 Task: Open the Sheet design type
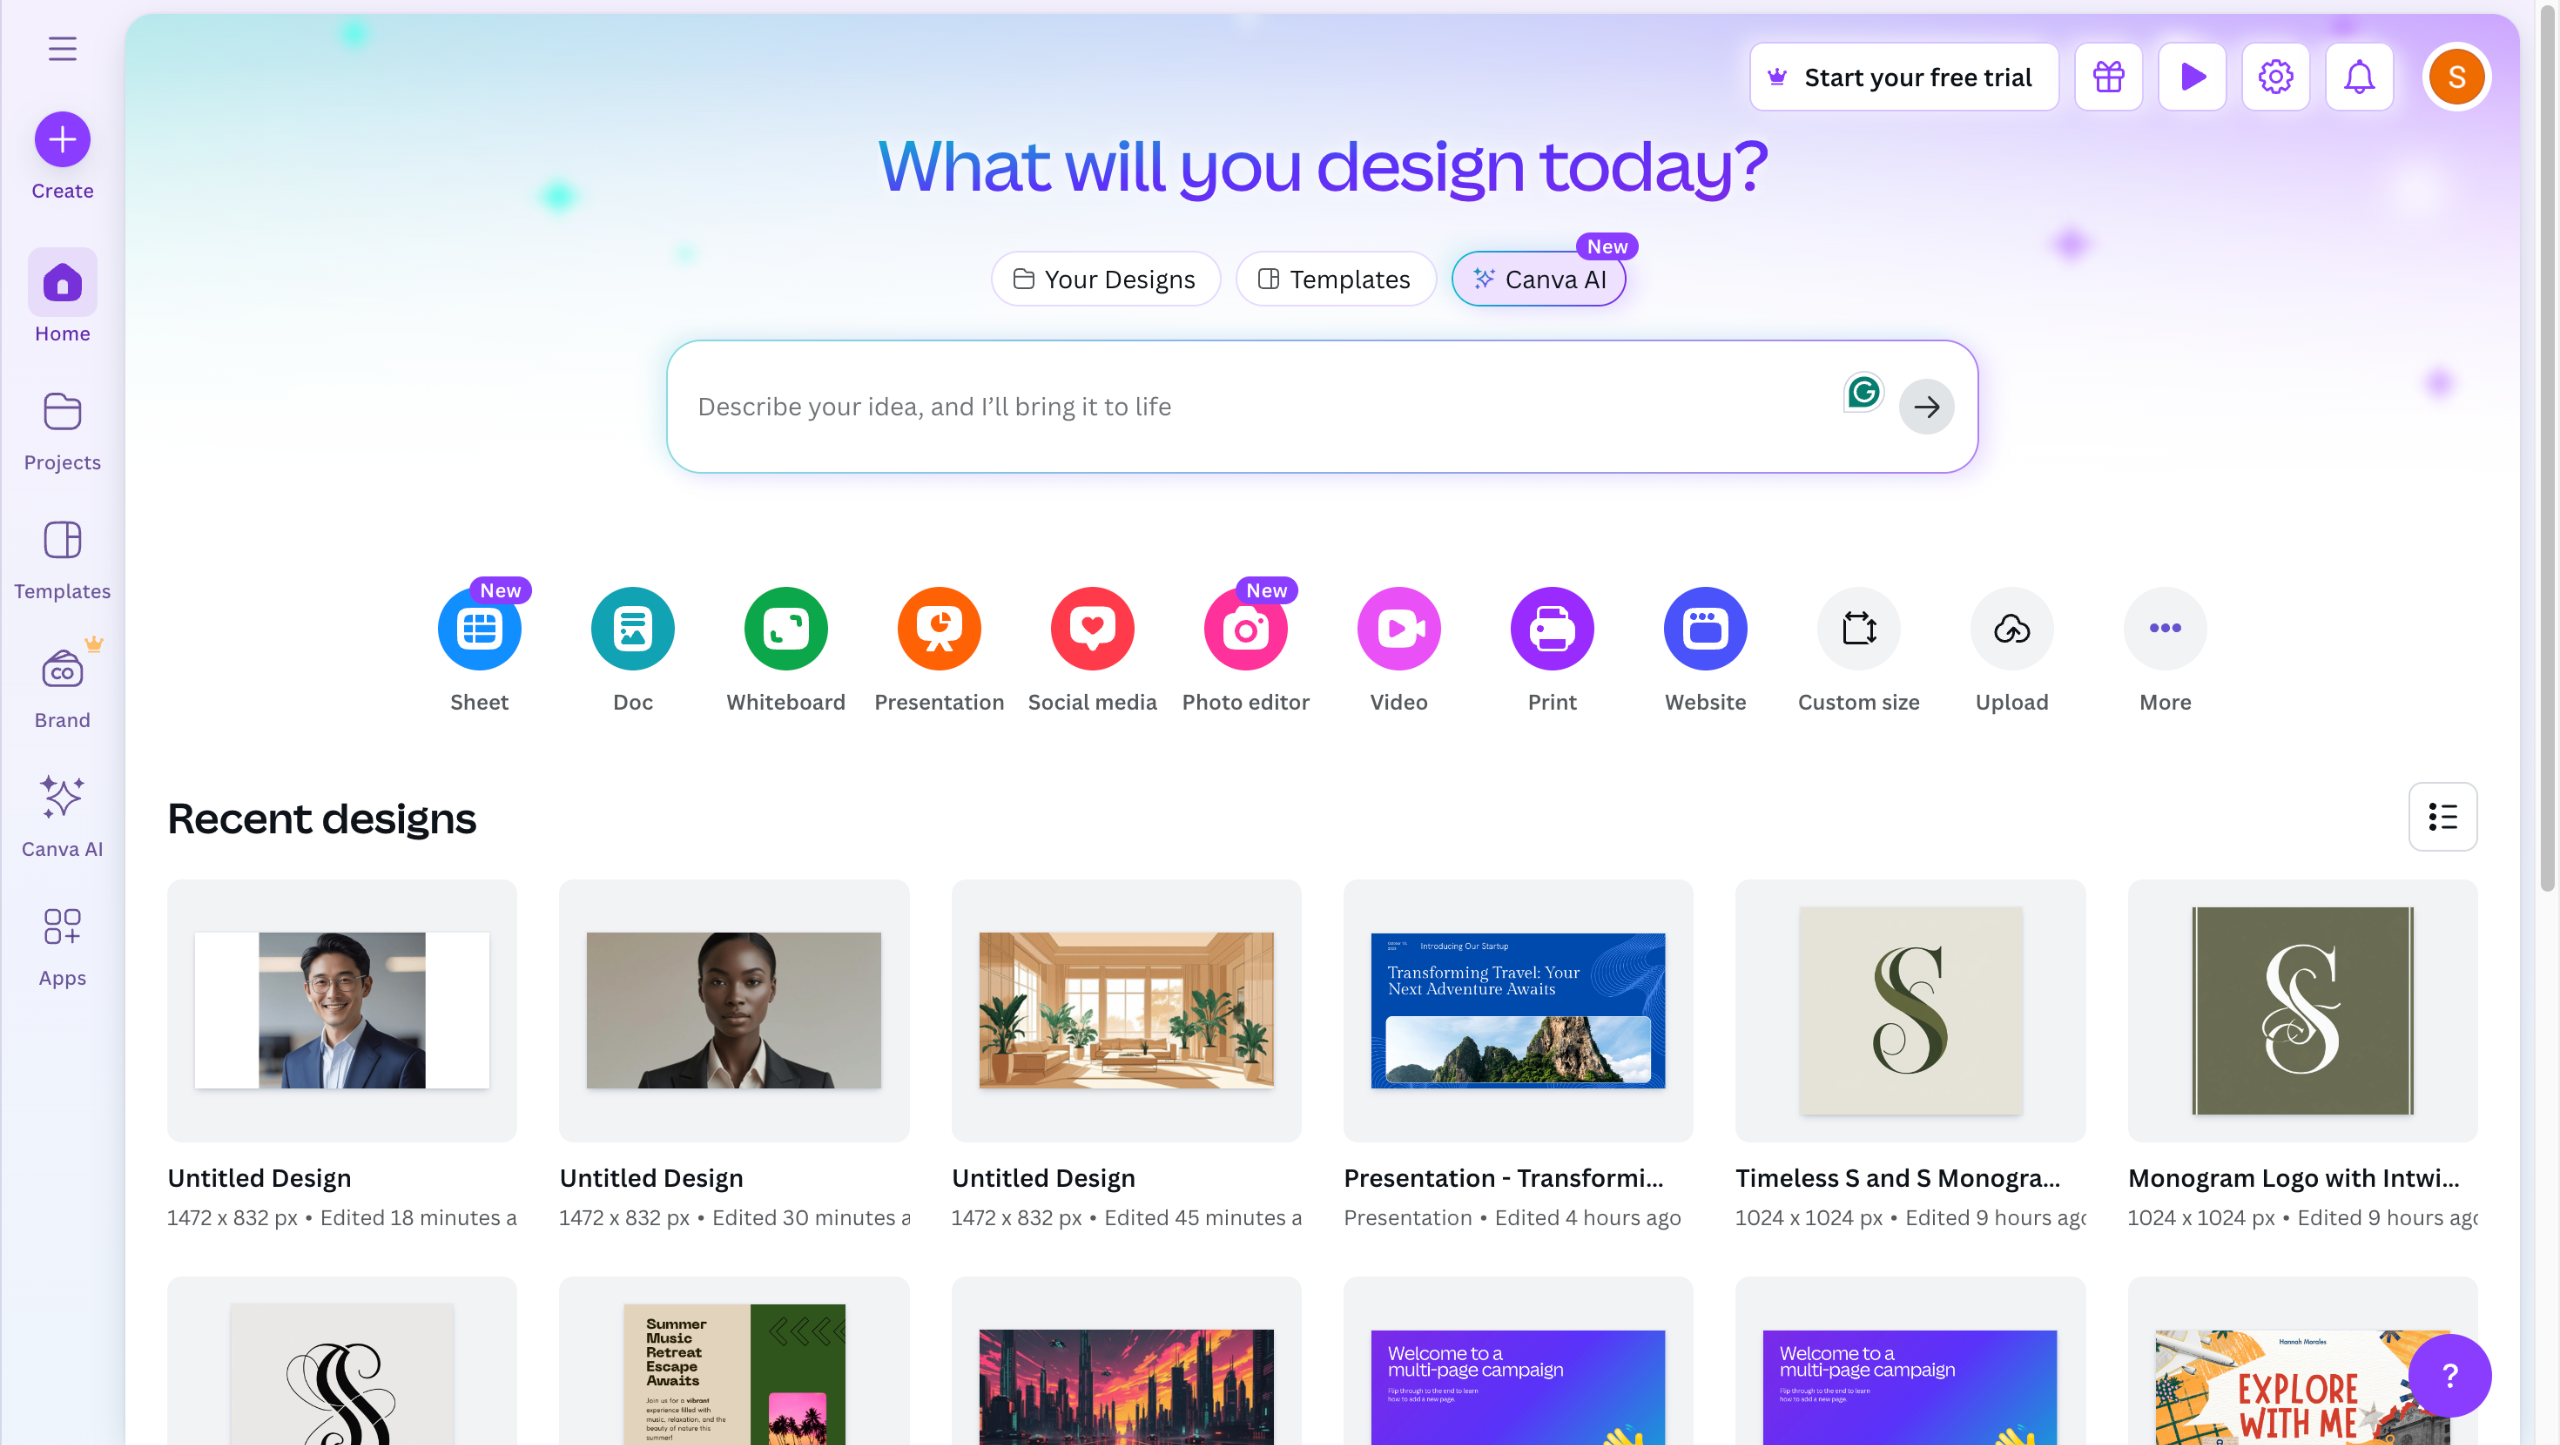pos(479,628)
